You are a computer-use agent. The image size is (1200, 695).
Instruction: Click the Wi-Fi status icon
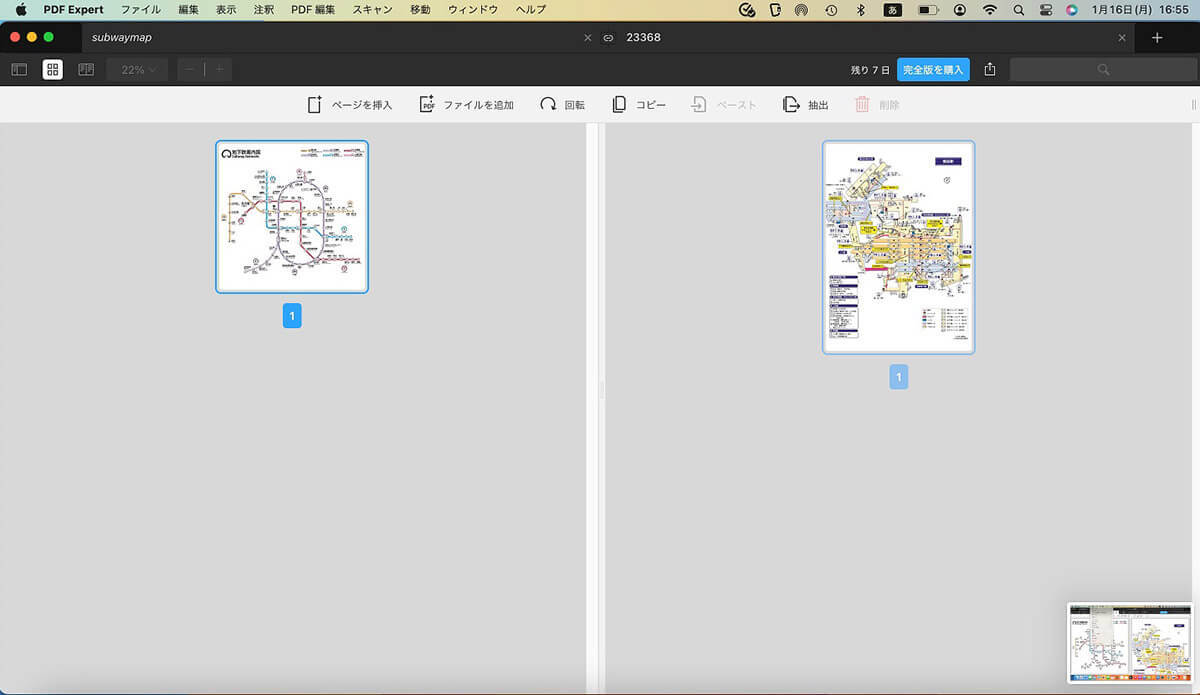click(x=990, y=9)
